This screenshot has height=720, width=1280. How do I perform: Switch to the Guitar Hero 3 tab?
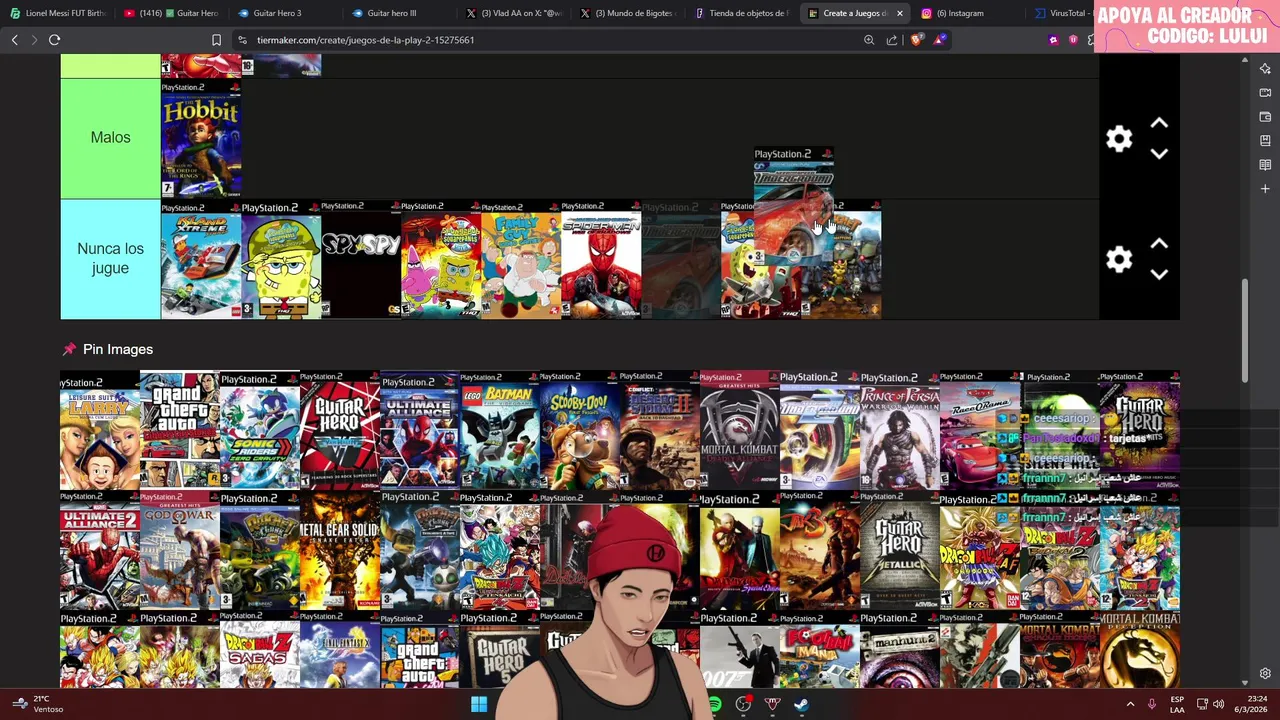tap(285, 13)
